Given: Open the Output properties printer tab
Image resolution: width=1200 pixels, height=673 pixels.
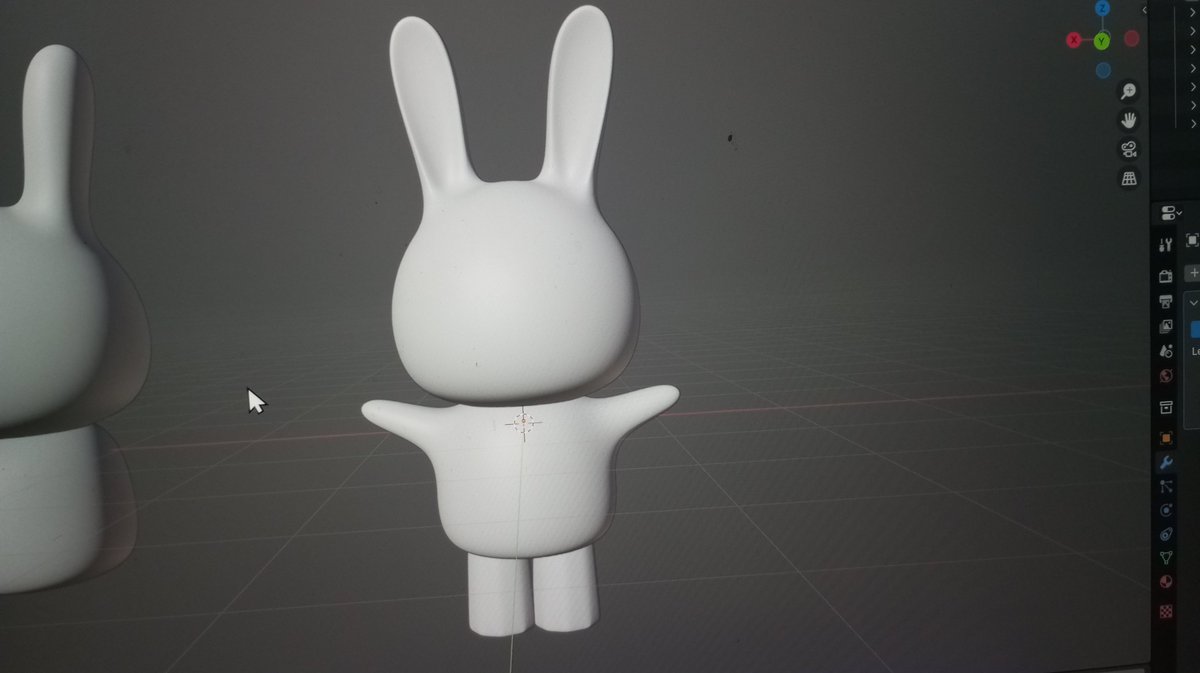Looking at the screenshot, I should 1165,301.
